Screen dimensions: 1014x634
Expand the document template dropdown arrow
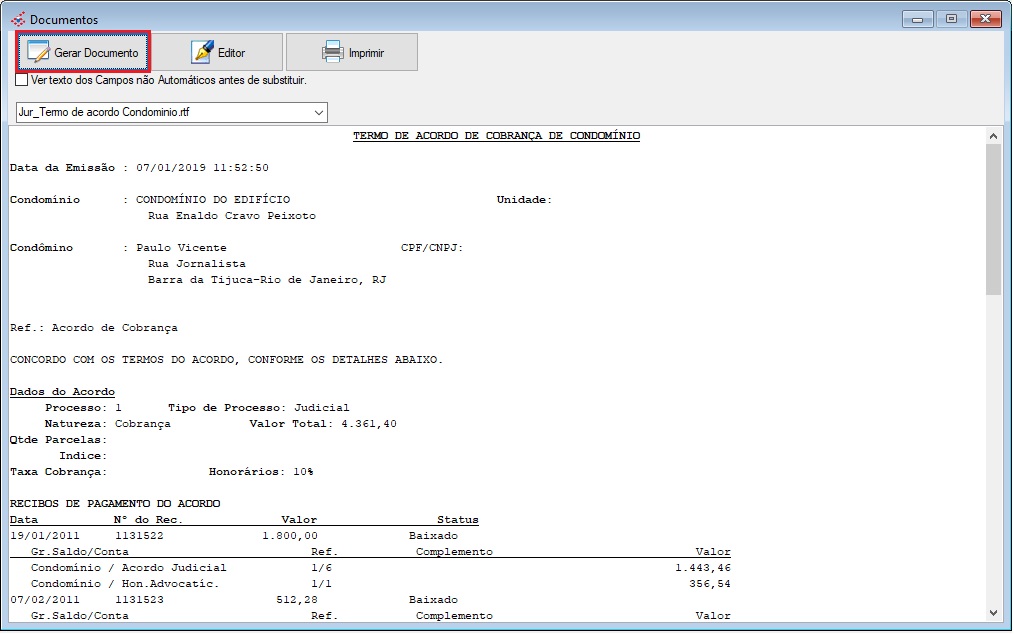[x=318, y=113]
